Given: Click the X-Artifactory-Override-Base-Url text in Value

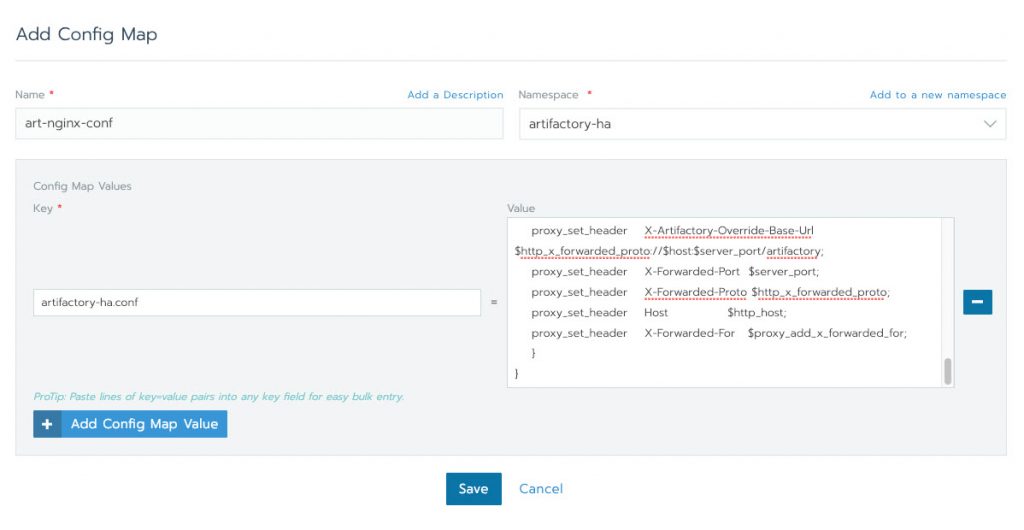Looking at the screenshot, I should click(x=729, y=231).
